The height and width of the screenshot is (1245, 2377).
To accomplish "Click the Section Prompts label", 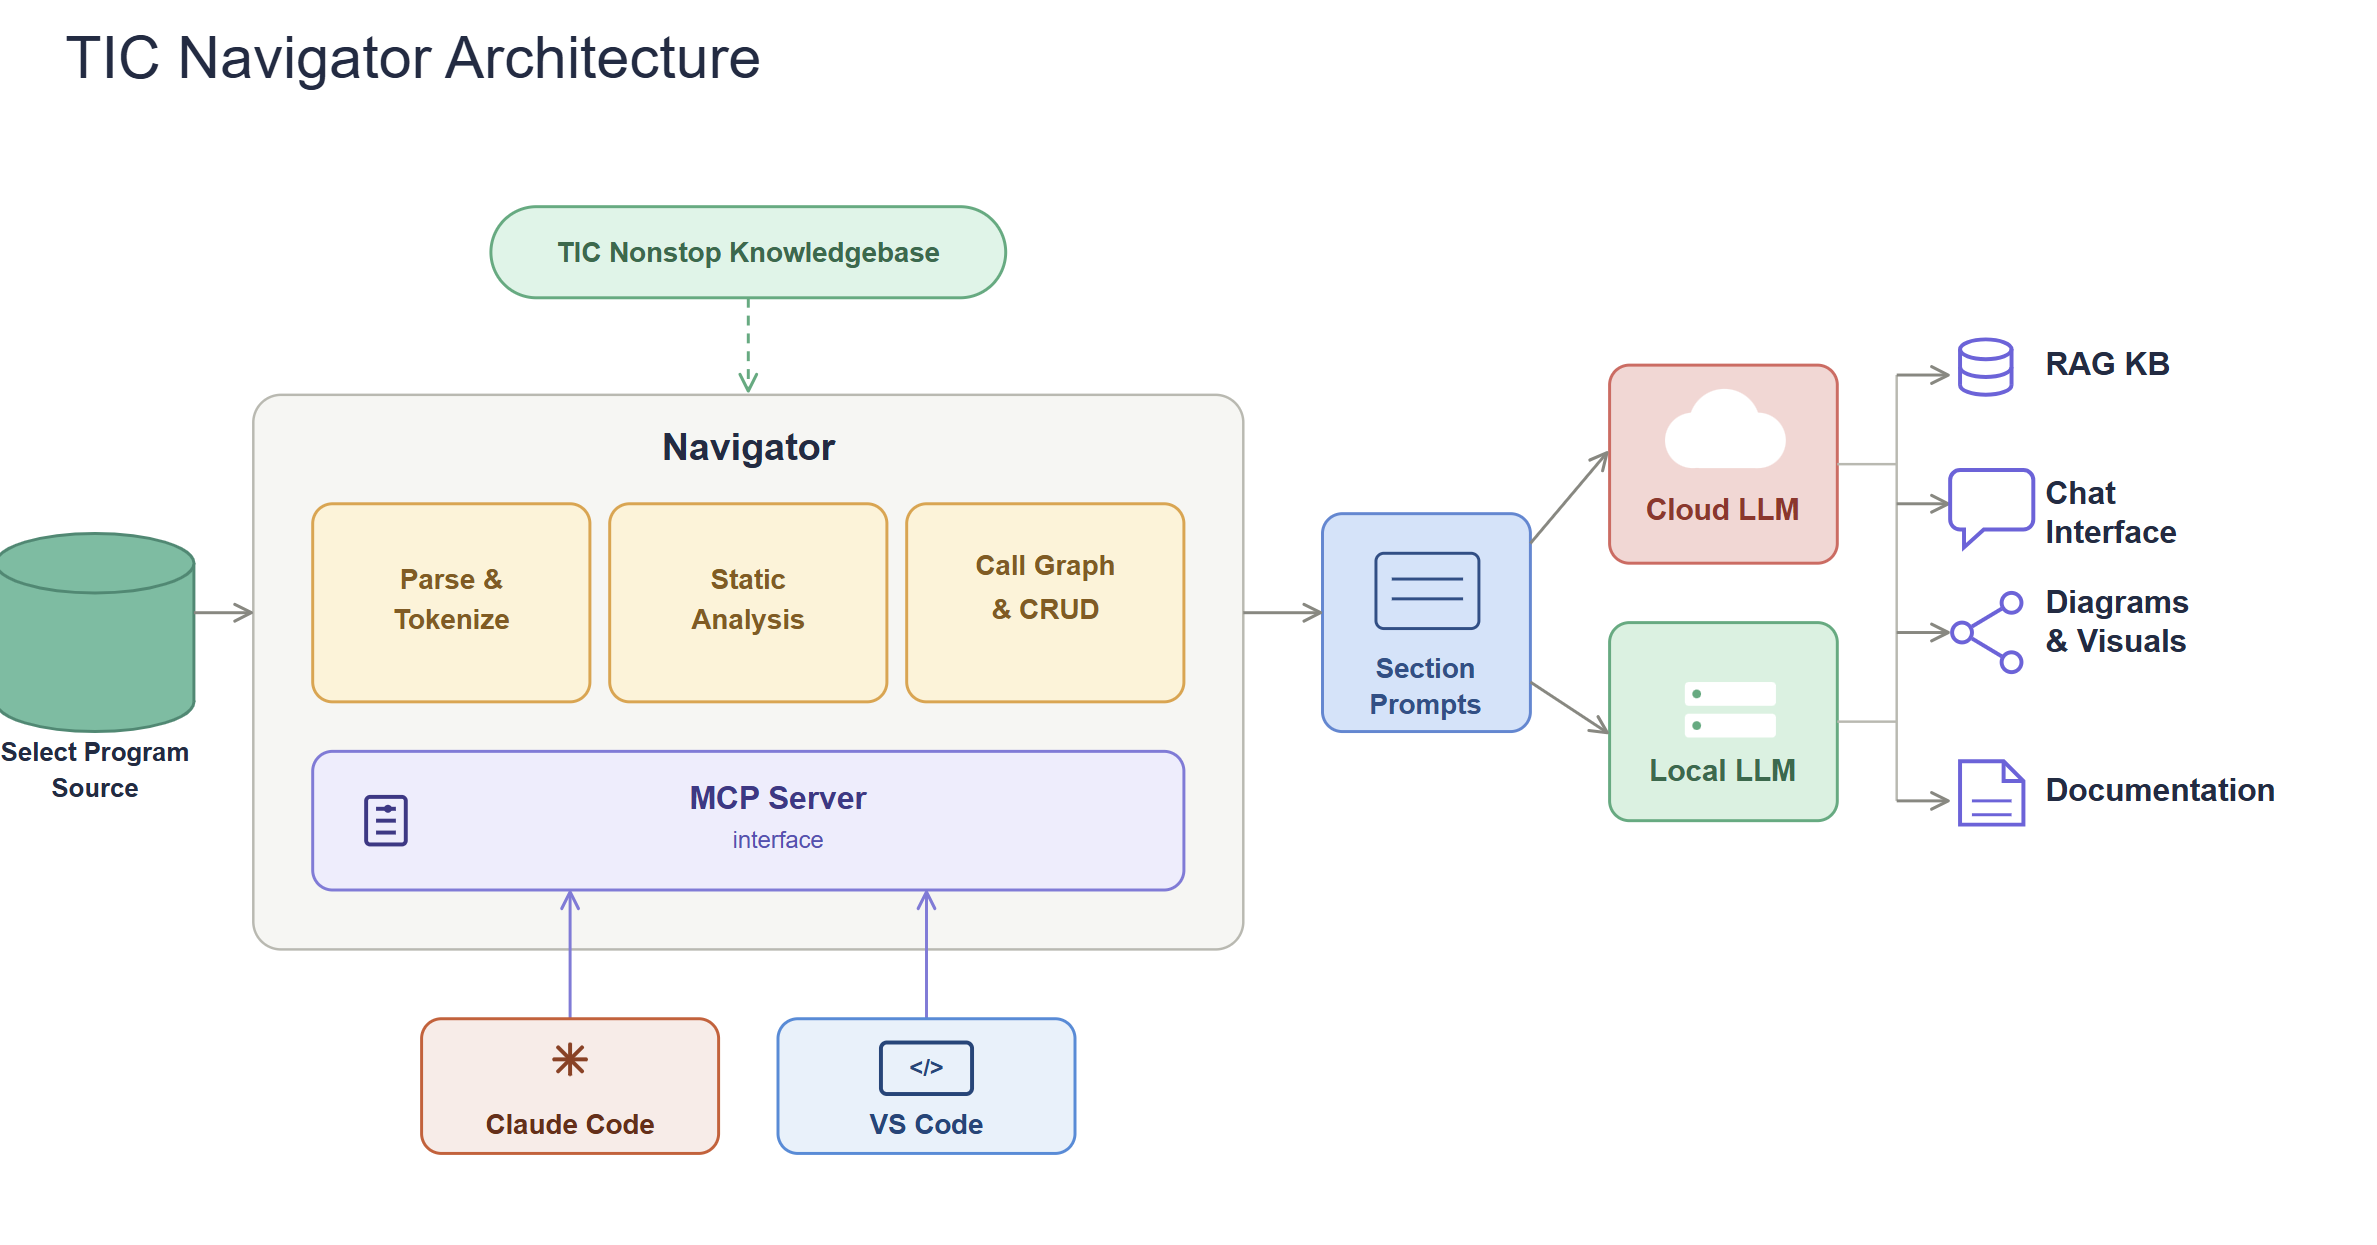I will pyautogui.click(x=1425, y=686).
